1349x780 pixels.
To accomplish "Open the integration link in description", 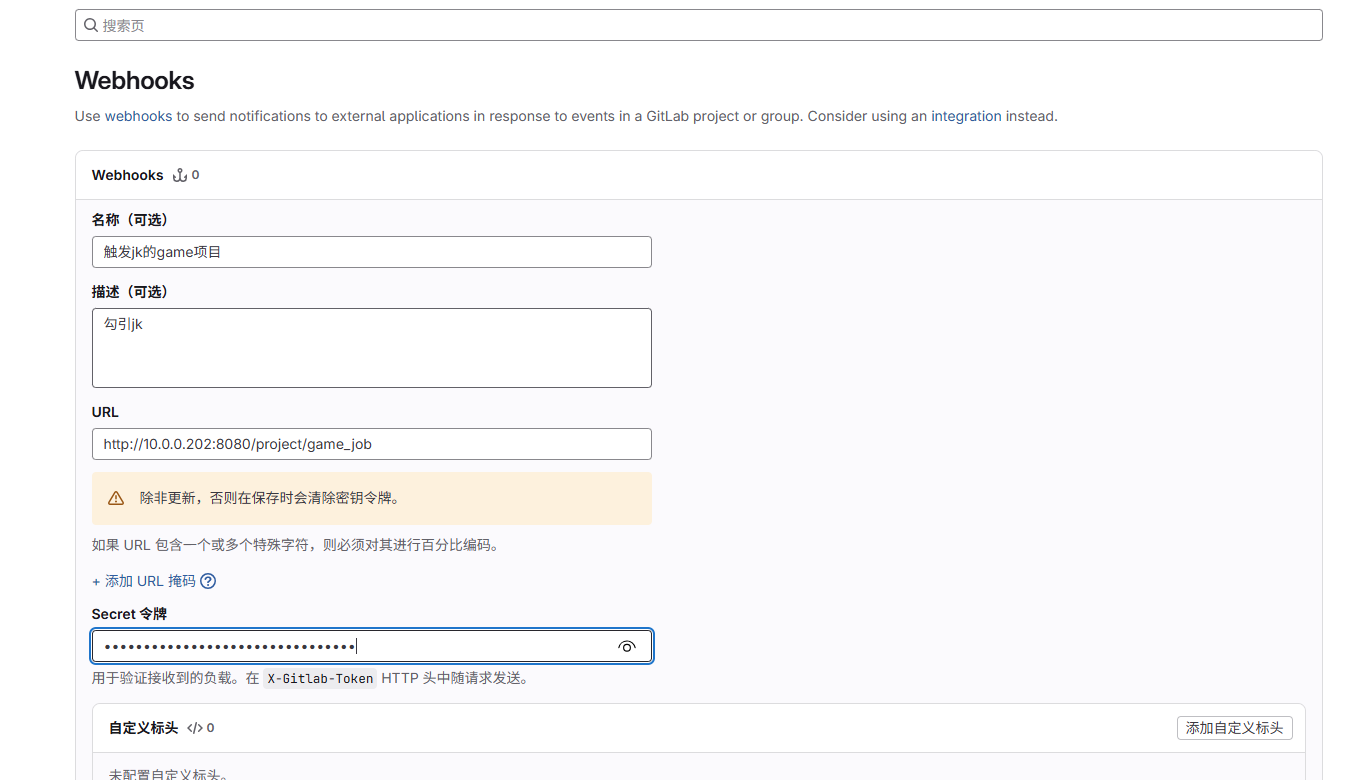I will (966, 116).
